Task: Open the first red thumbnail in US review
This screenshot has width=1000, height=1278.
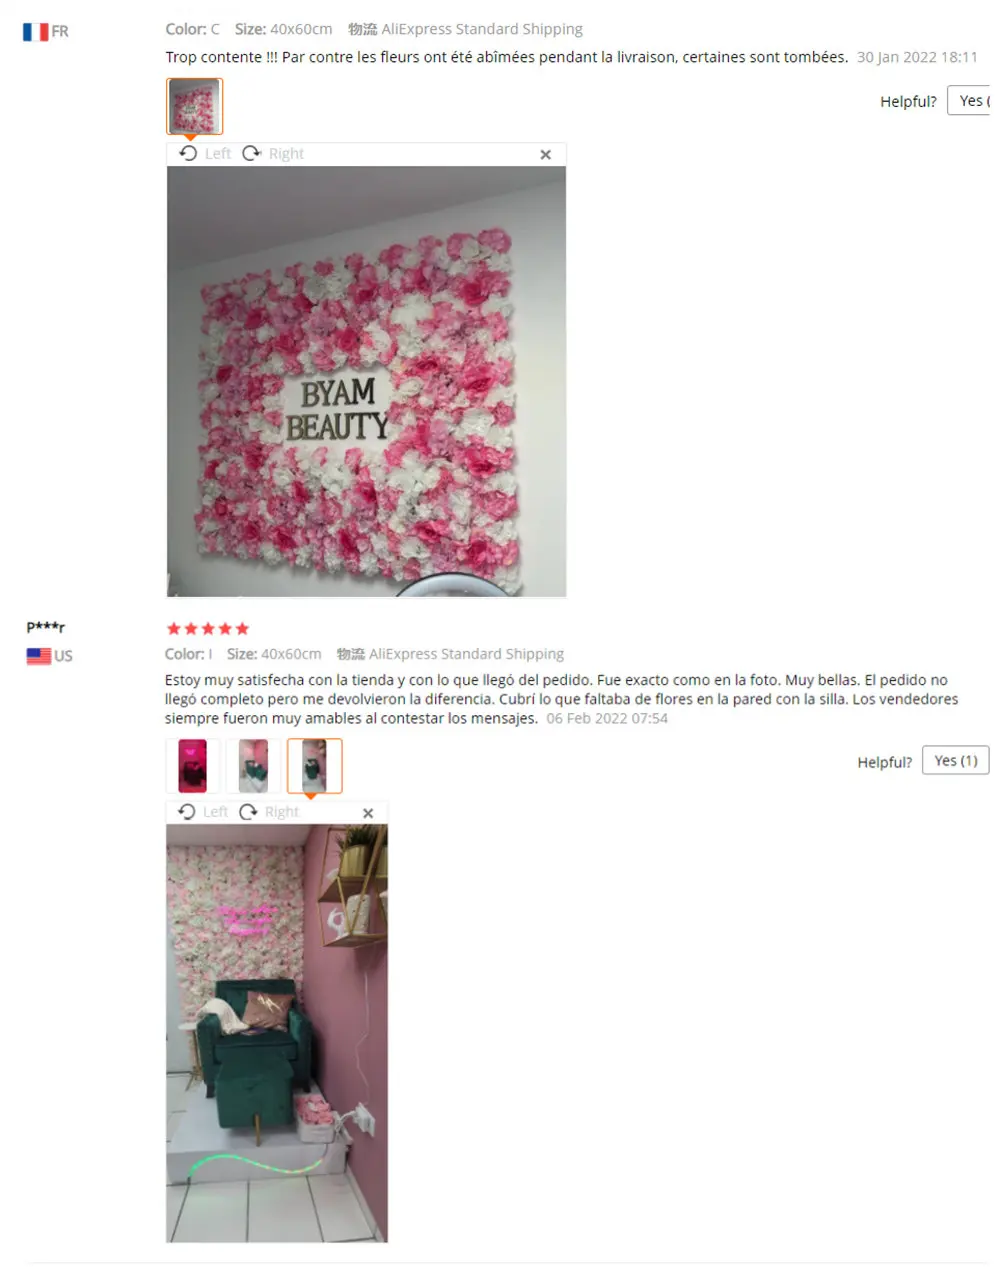Action: [x=192, y=766]
